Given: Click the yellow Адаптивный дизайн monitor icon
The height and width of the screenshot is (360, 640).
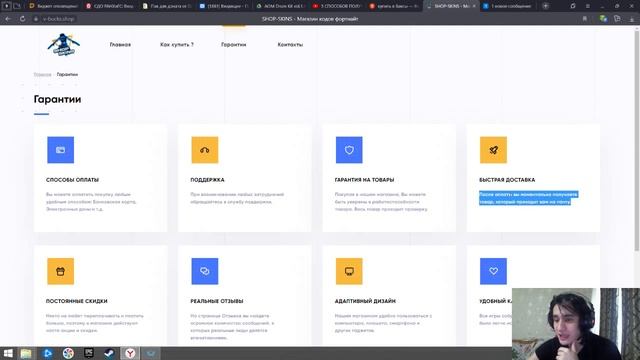Looking at the screenshot, I should coord(349,271).
